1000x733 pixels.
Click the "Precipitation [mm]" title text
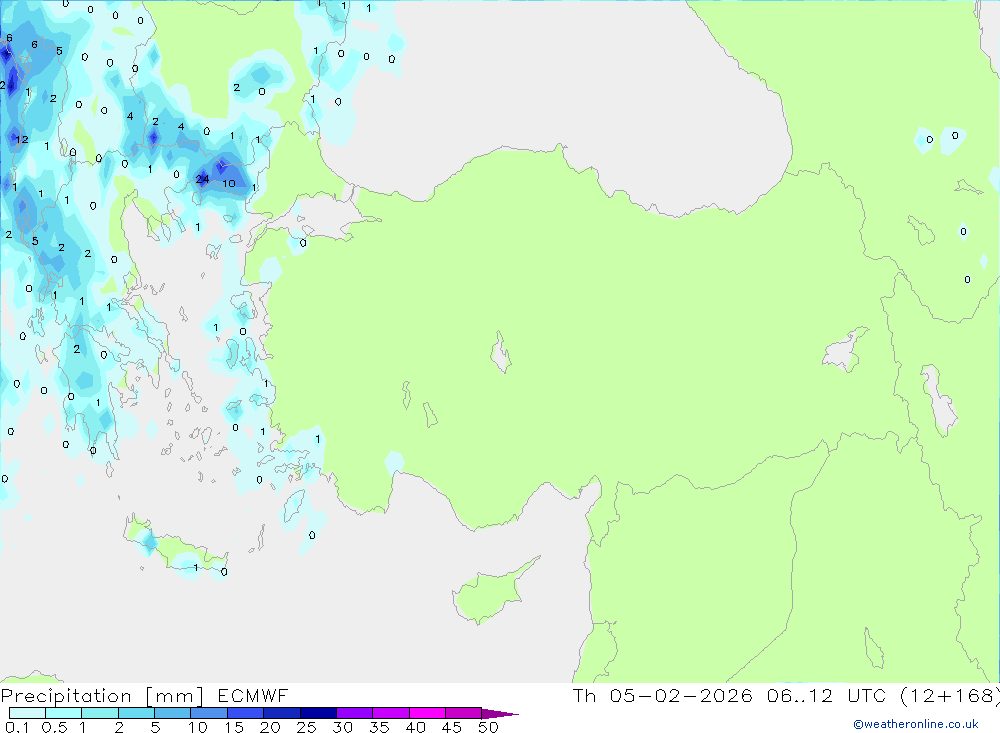tap(102, 696)
